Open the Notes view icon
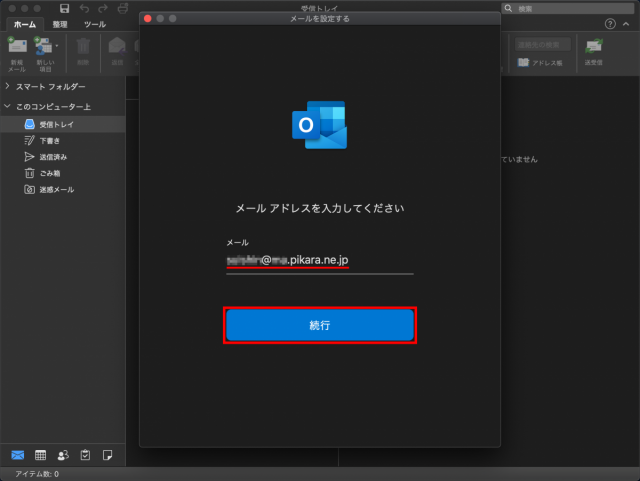Image resolution: width=640 pixels, height=481 pixels. pyautogui.click(x=107, y=454)
